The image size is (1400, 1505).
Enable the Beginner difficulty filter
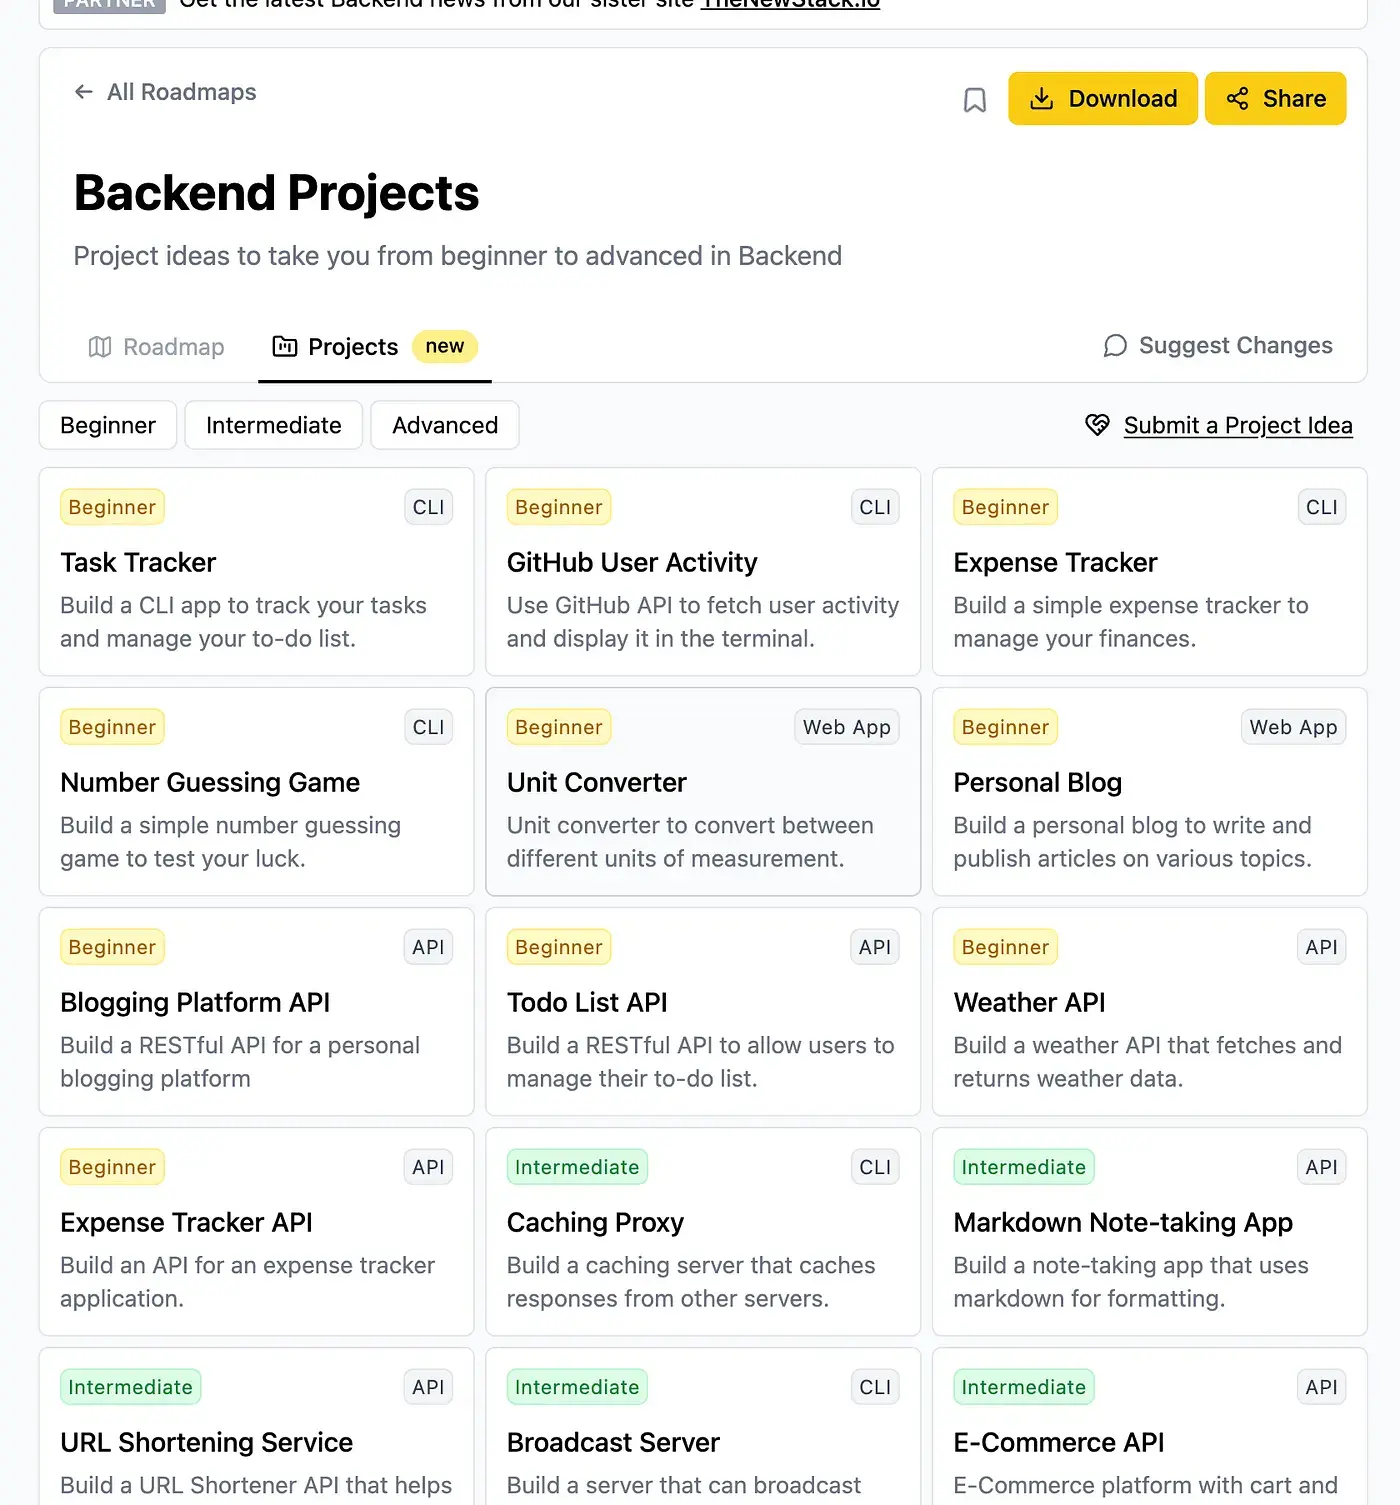pos(107,425)
